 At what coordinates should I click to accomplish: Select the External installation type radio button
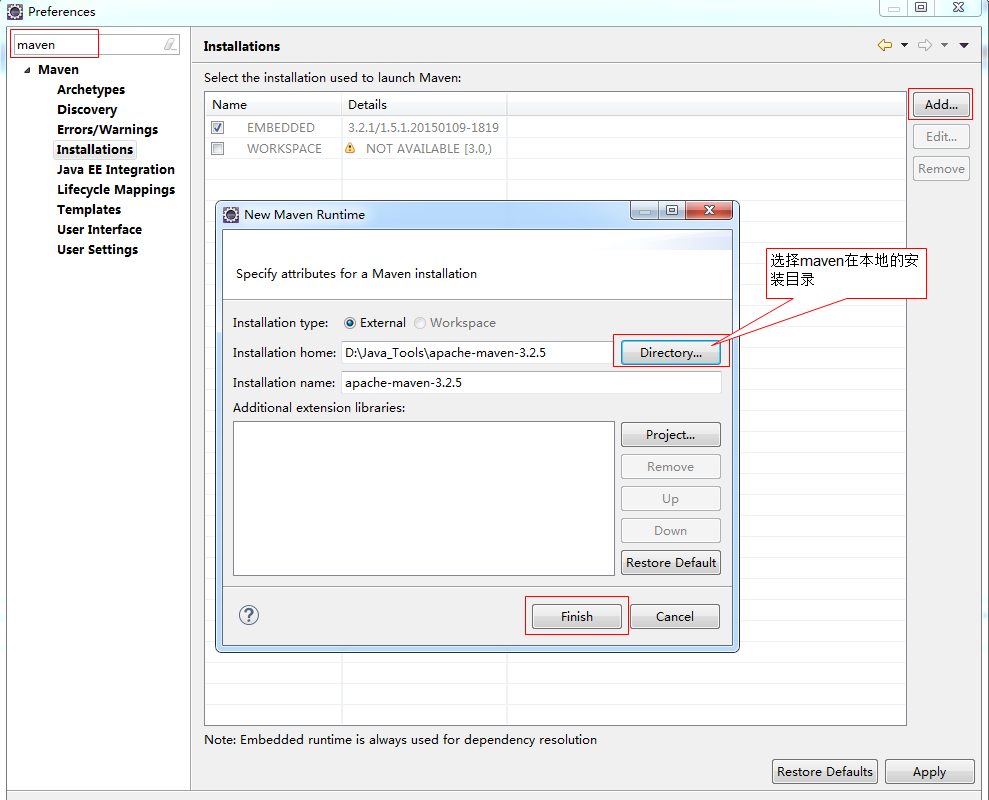point(350,323)
